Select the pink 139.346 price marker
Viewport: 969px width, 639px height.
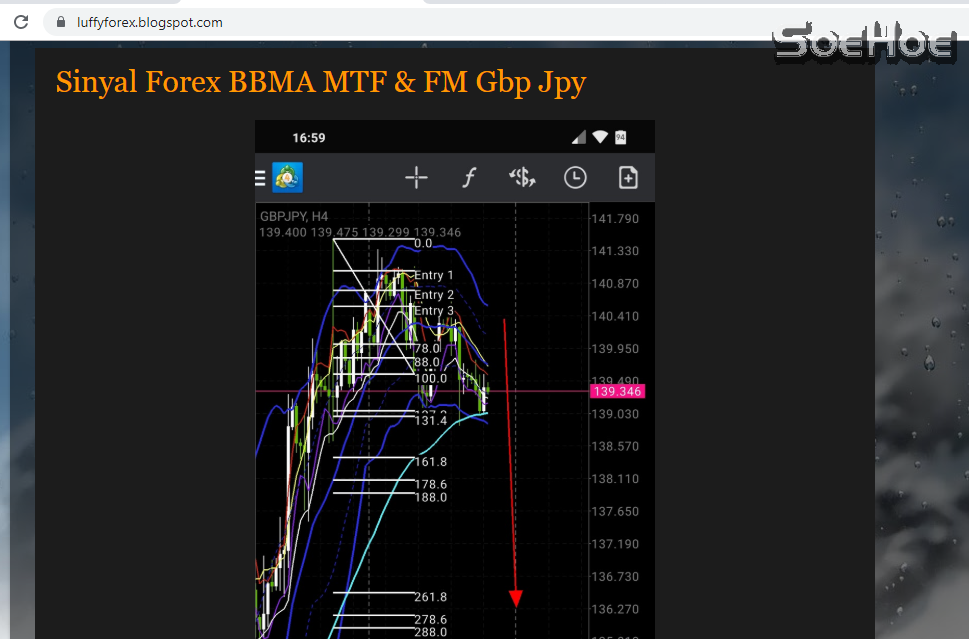(617, 391)
